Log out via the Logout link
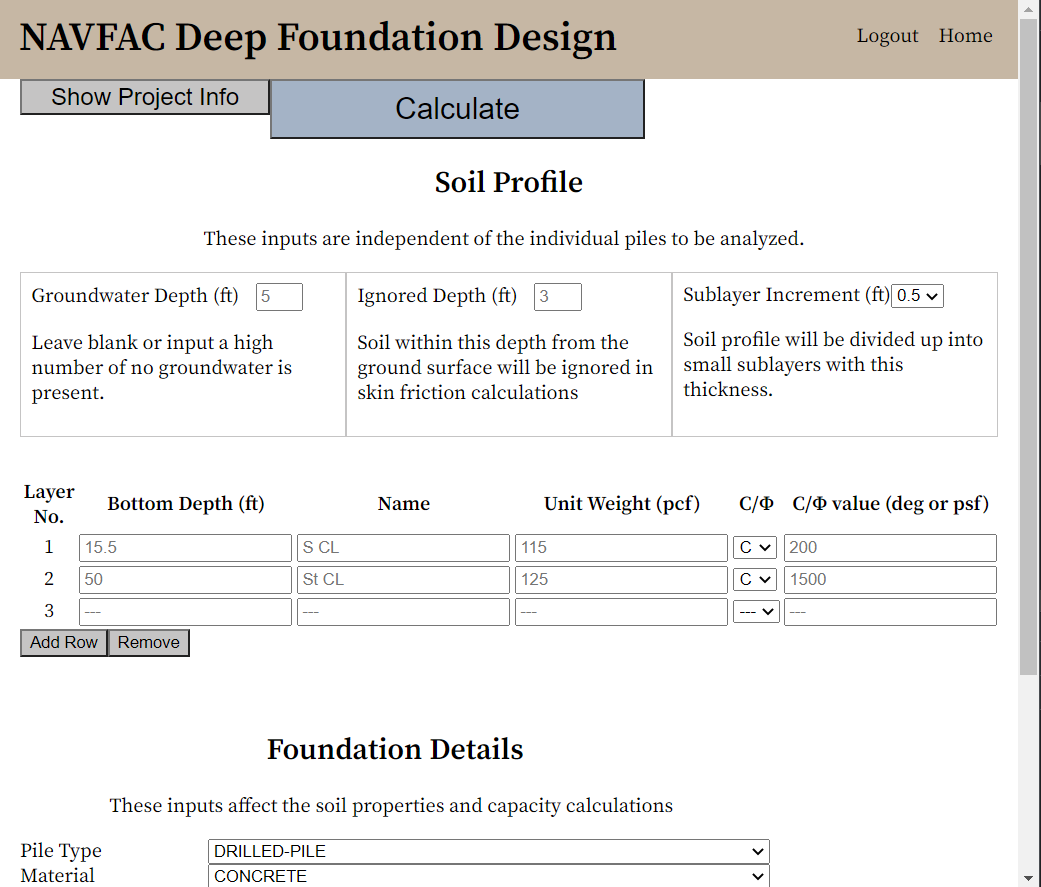Screen dimensions: 1041x887 click(887, 35)
